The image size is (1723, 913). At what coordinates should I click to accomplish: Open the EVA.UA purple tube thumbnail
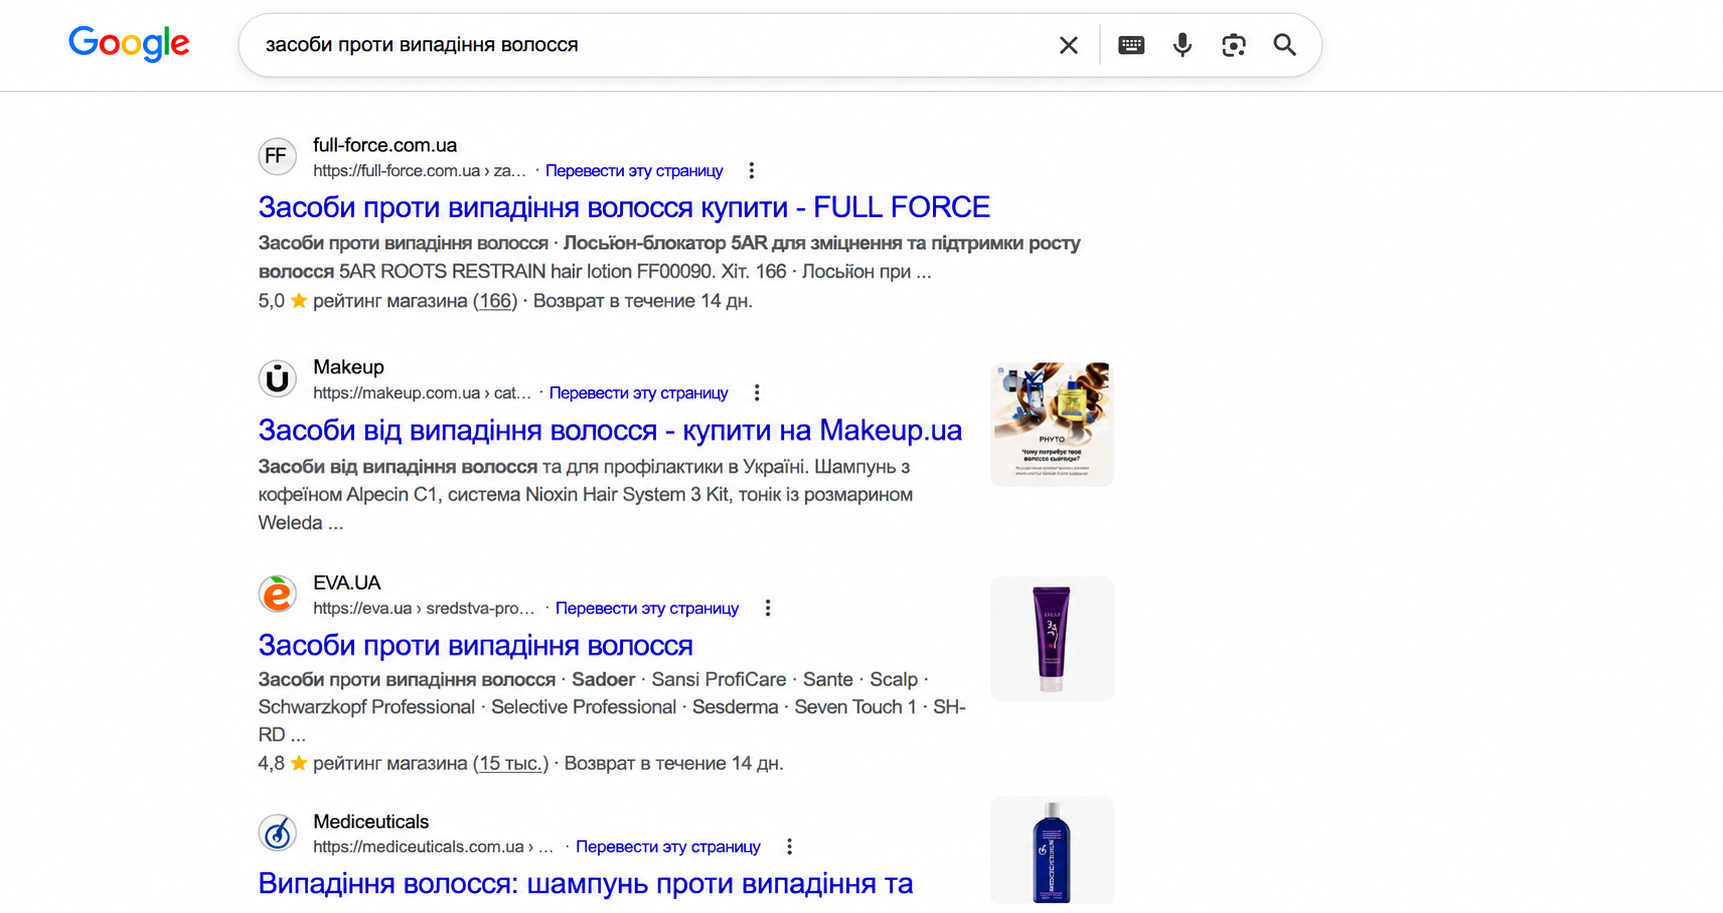click(x=1052, y=639)
